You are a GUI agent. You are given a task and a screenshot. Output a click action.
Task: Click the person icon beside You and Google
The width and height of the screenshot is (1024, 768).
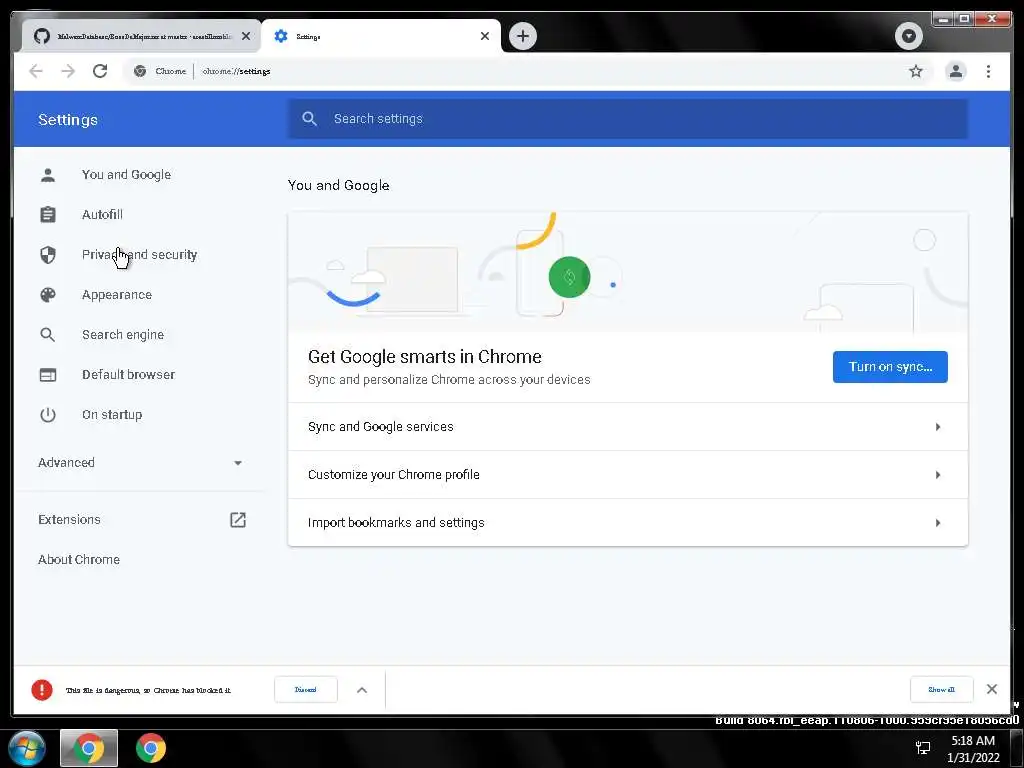tap(48, 174)
